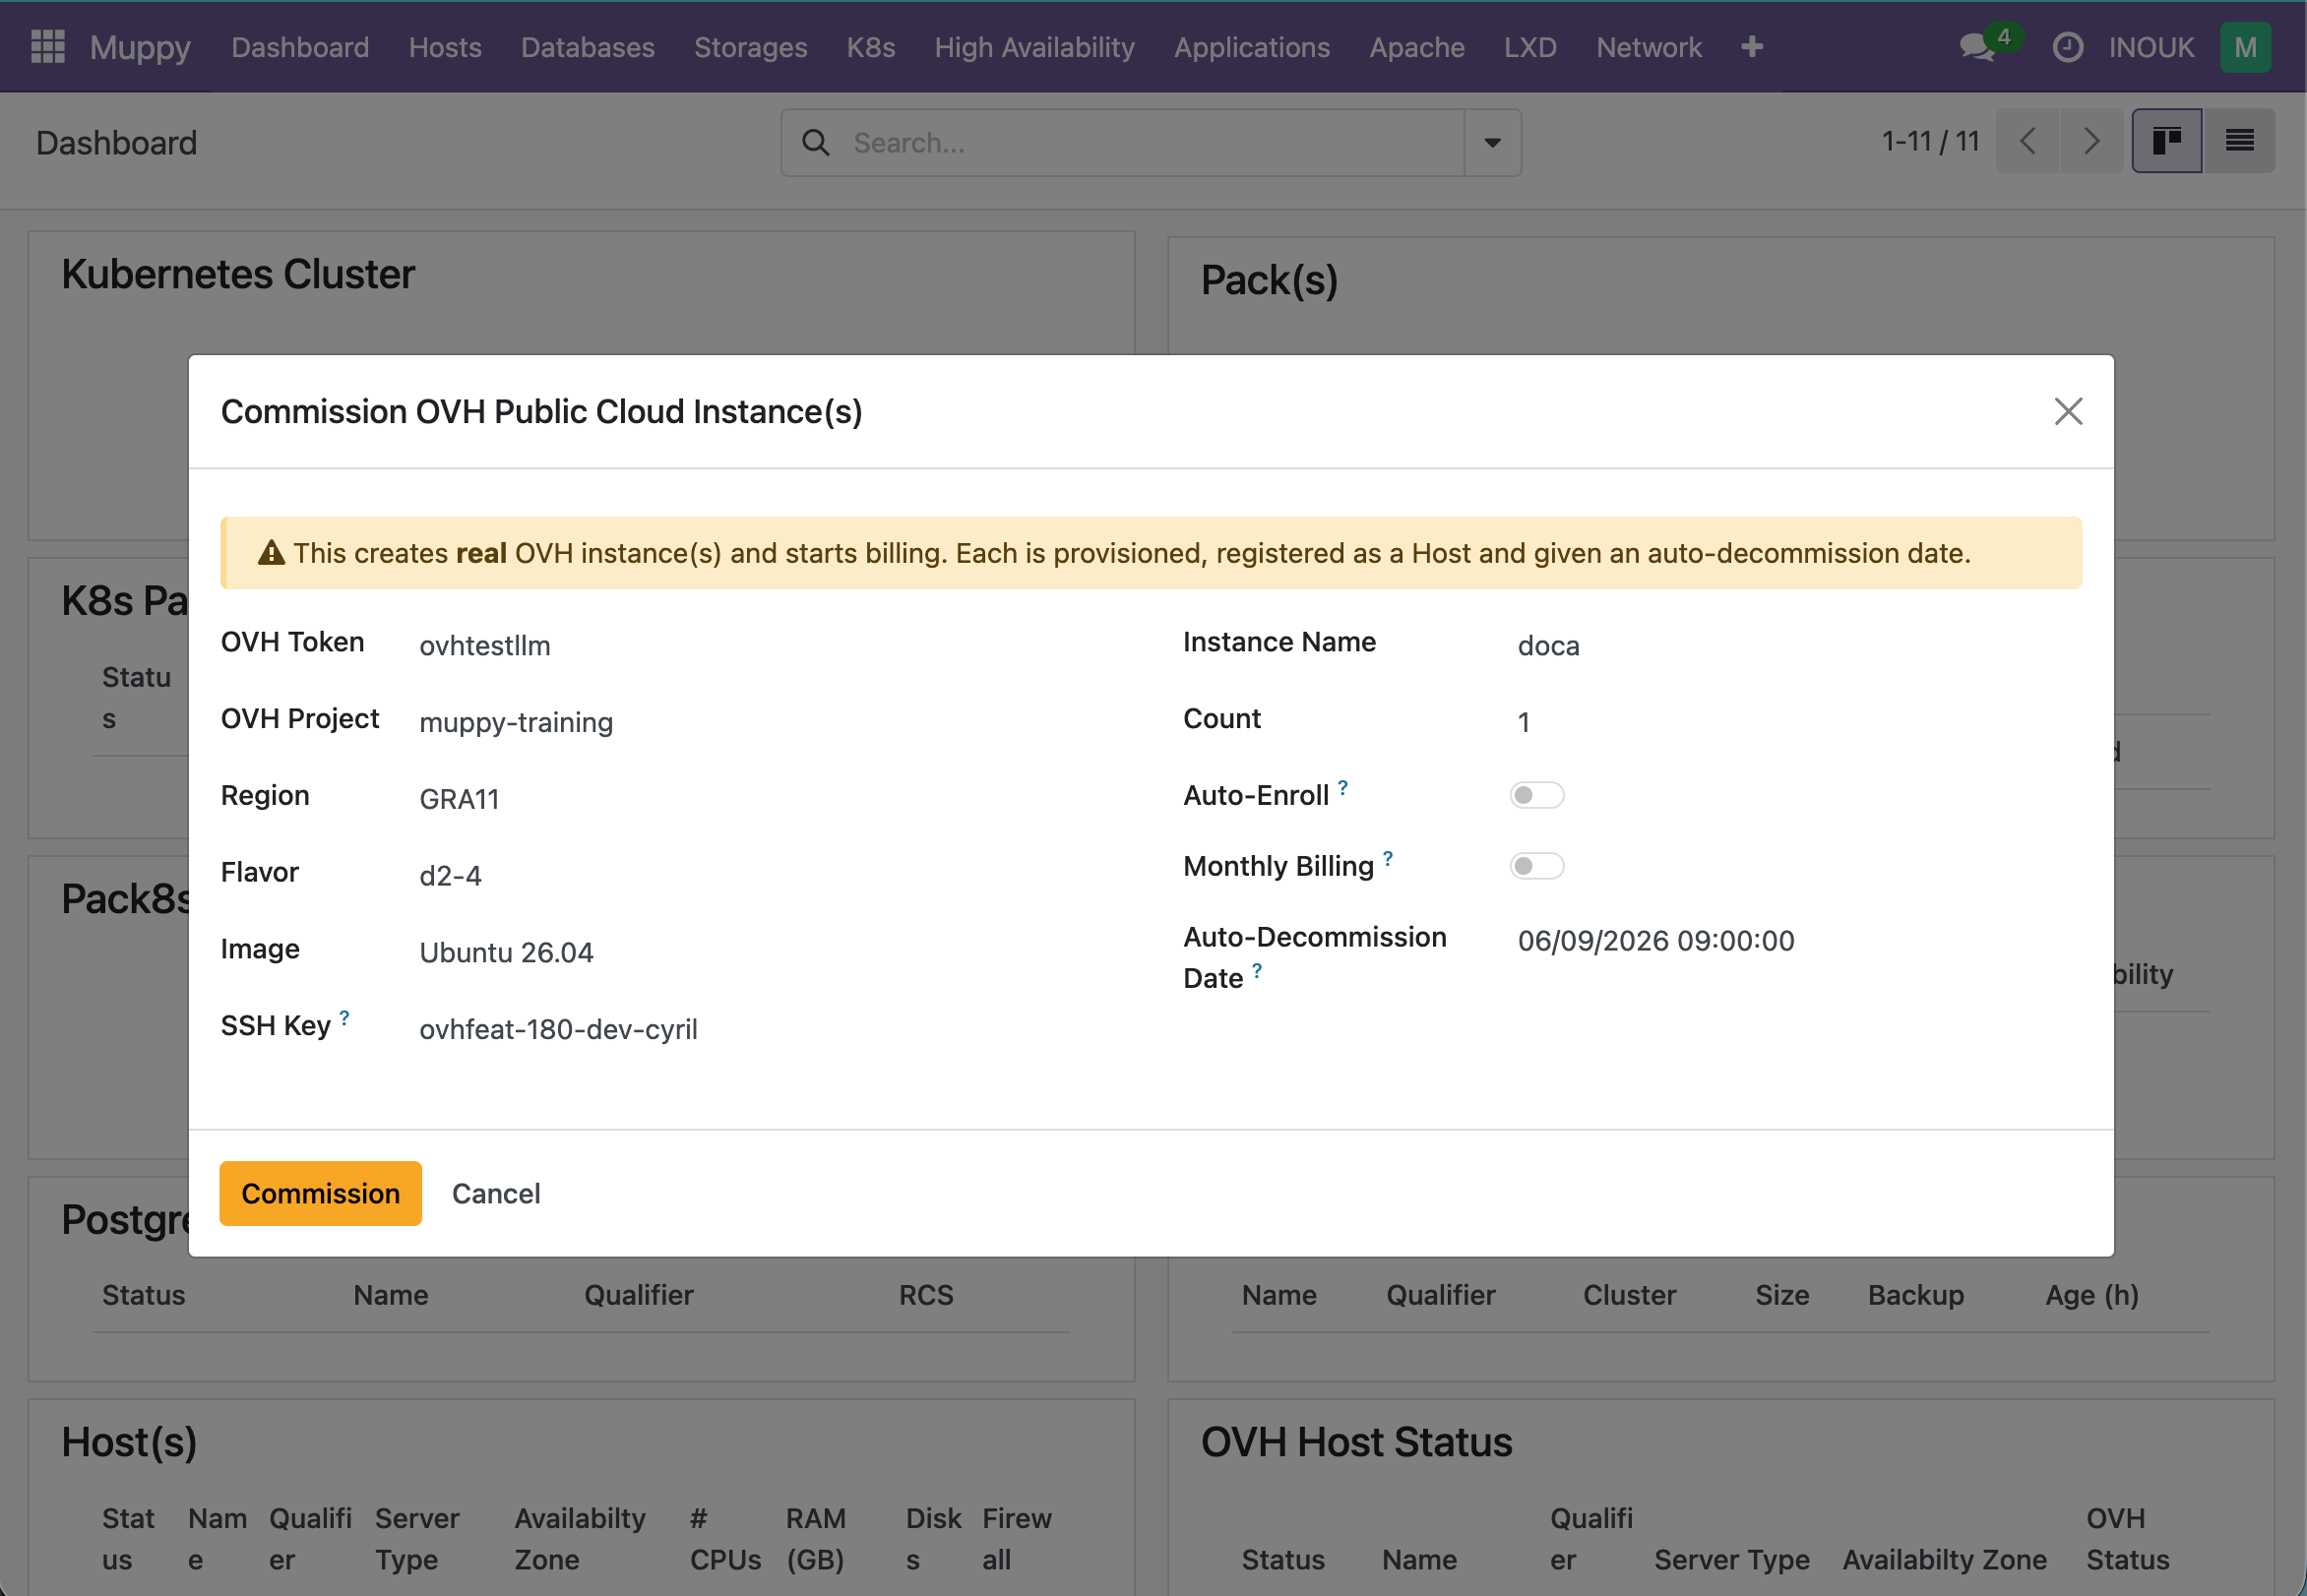Click the OVH Host Status heading
Image resolution: width=2307 pixels, height=1596 pixels.
point(1356,1442)
